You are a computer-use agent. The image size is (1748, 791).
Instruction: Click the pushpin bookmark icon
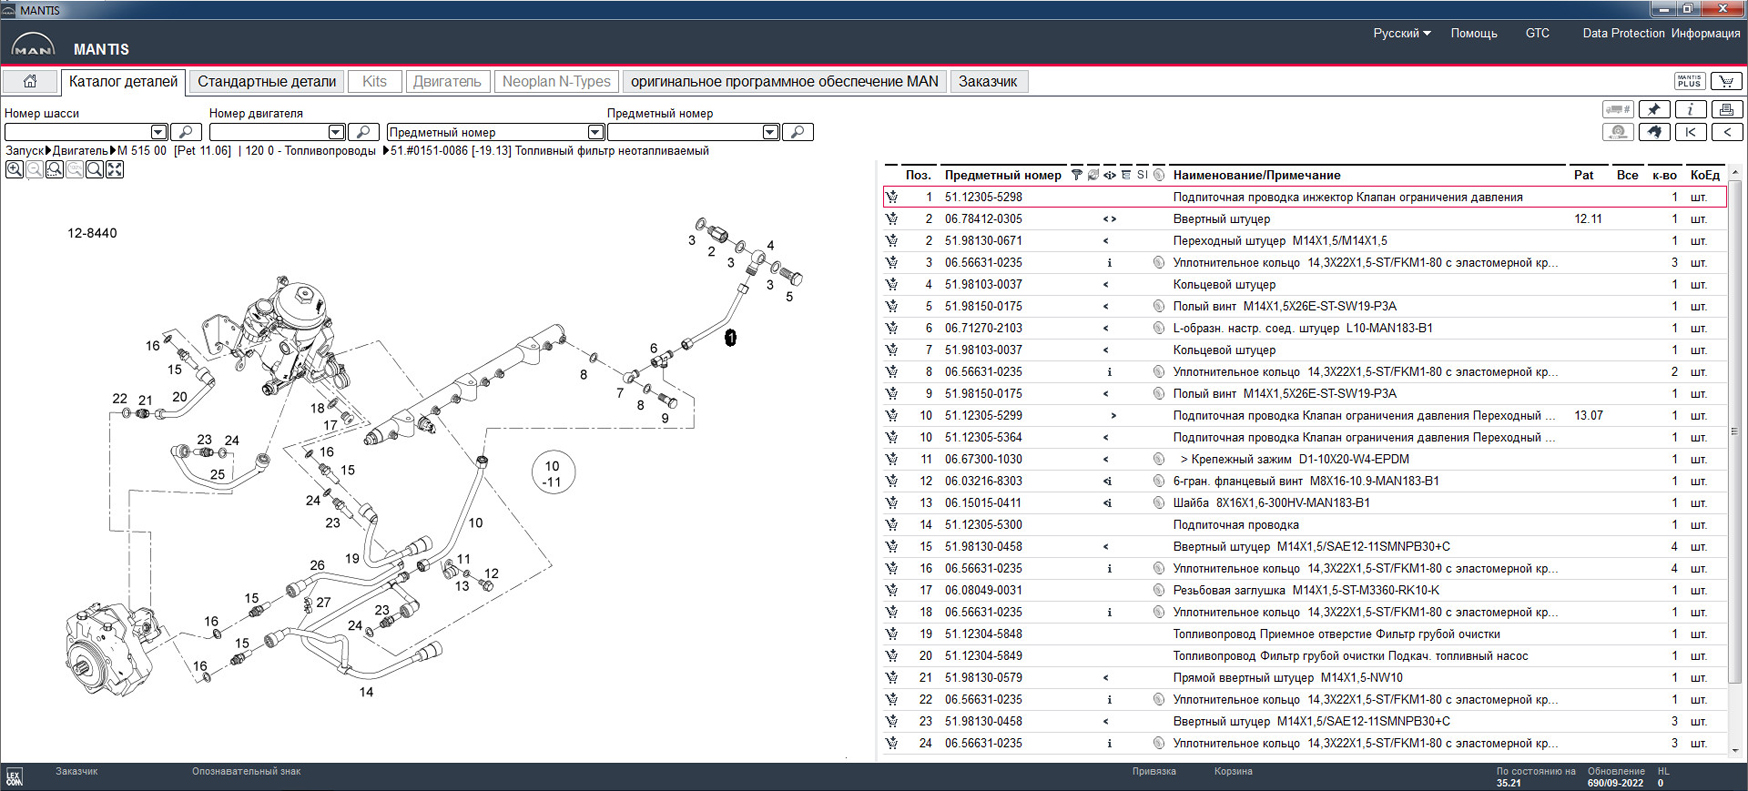(x=1654, y=110)
